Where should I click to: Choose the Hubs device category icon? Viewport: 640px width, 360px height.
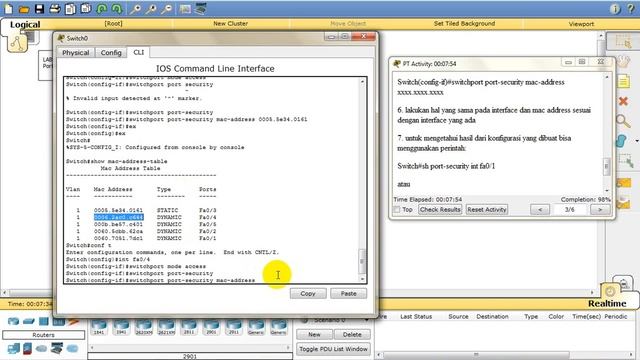click(44, 321)
